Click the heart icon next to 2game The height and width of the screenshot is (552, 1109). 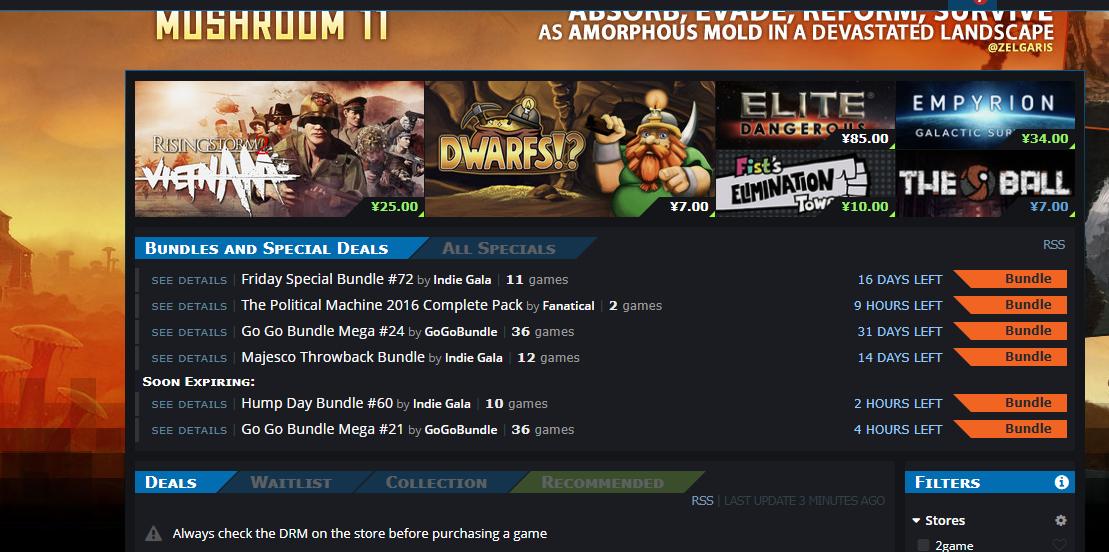pyautogui.click(x=1059, y=545)
